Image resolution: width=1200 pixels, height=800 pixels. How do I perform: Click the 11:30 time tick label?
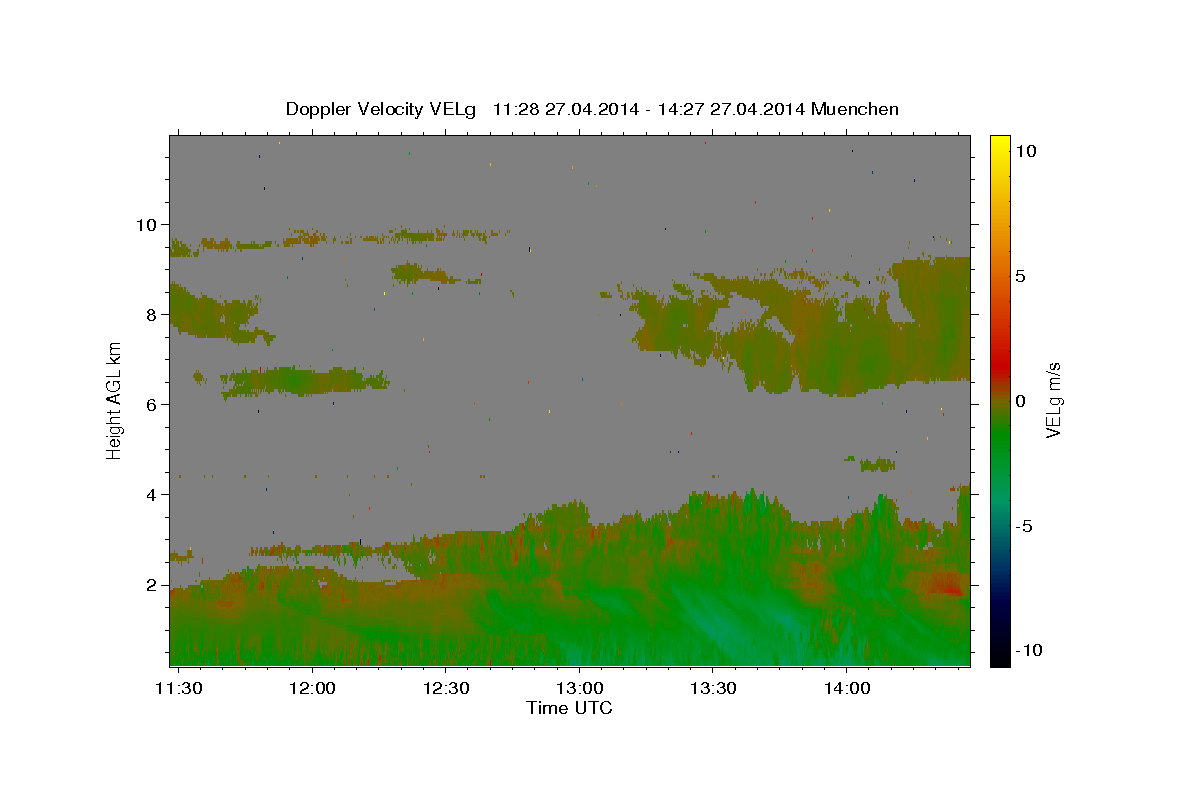(x=178, y=689)
